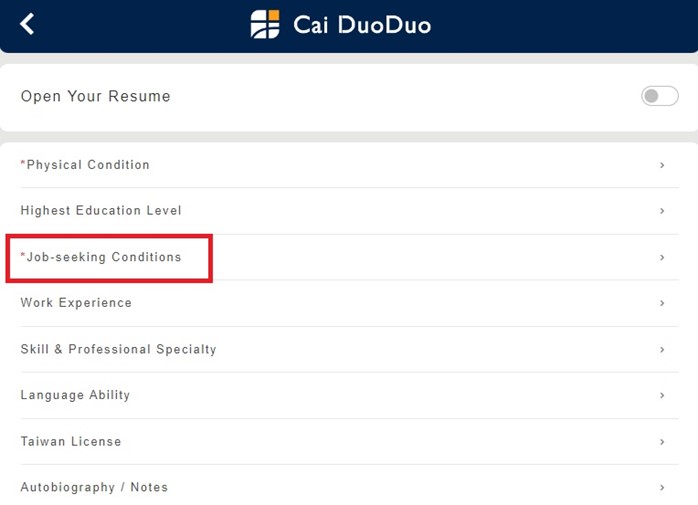Click the Language Ability chevron arrow
The image size is (698, 505).
[662, 395]
